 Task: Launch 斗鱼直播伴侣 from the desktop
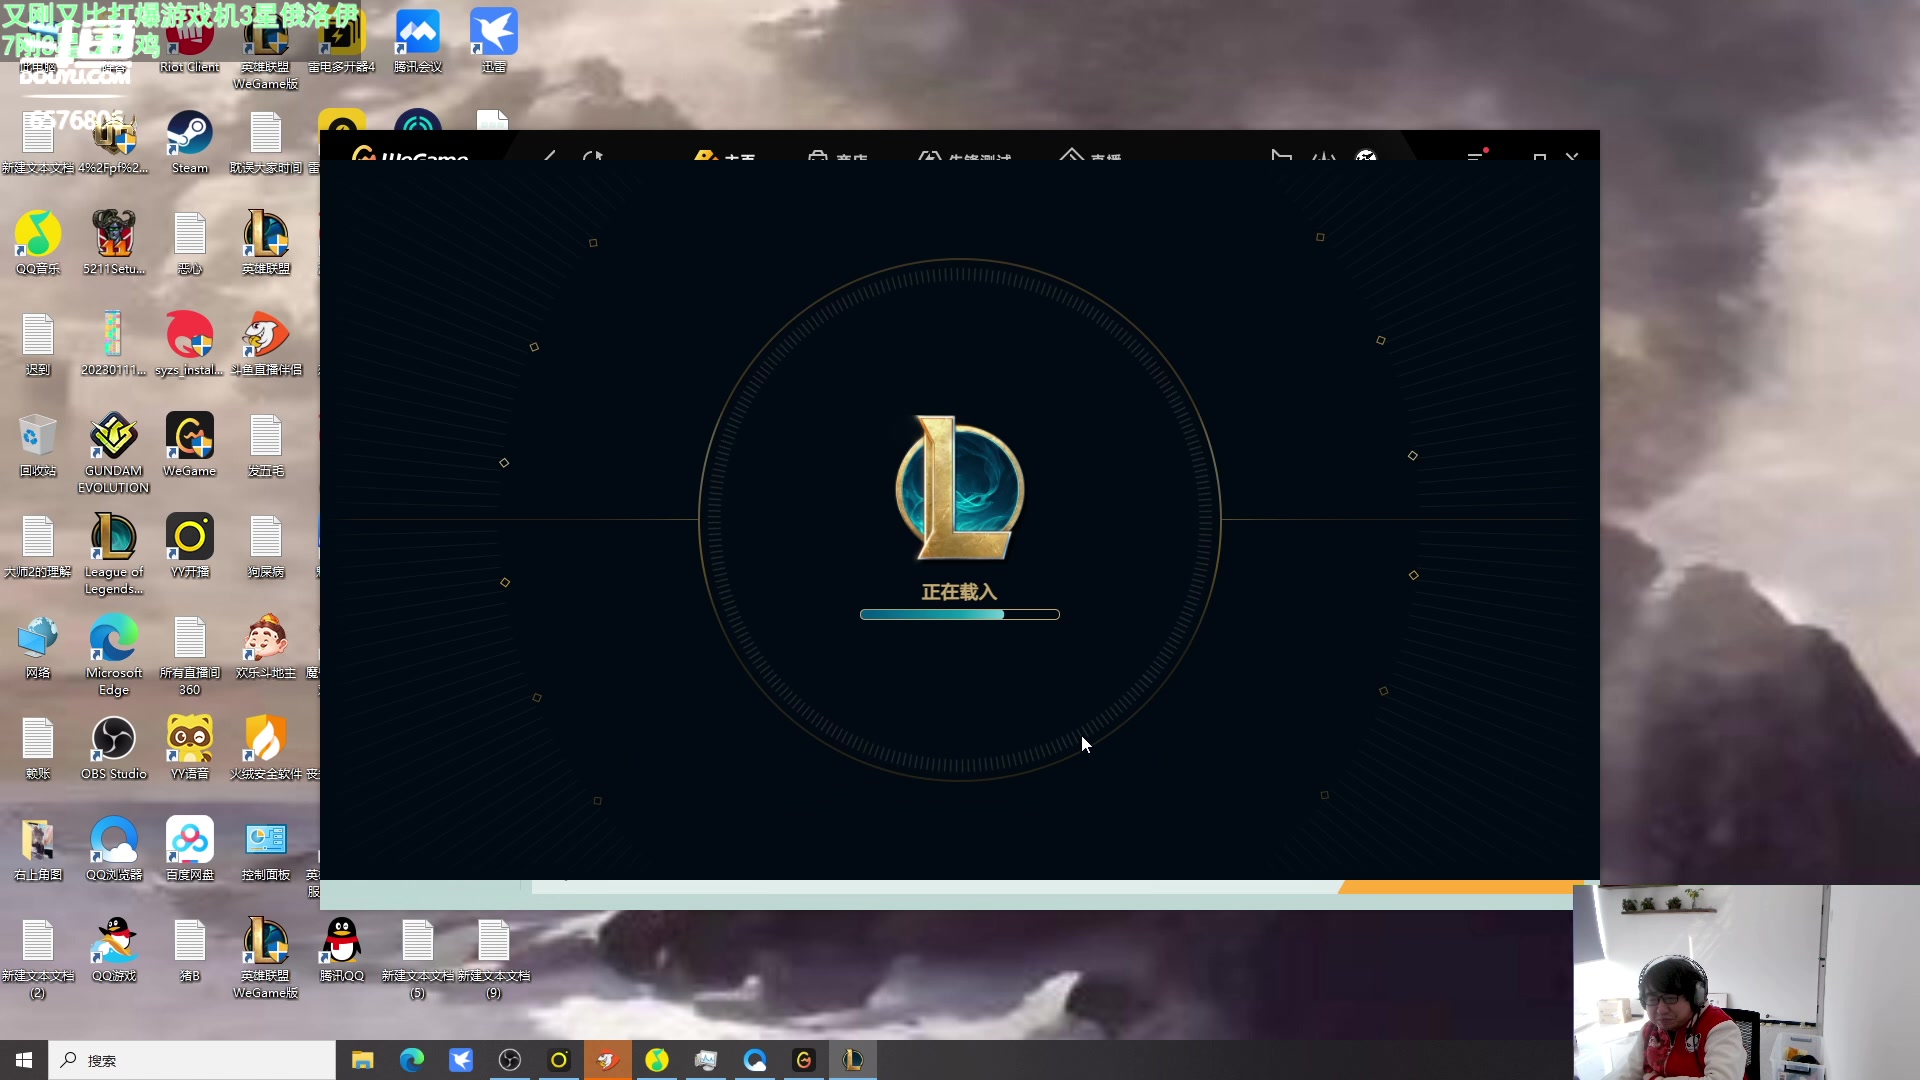[x=265, y=344]
